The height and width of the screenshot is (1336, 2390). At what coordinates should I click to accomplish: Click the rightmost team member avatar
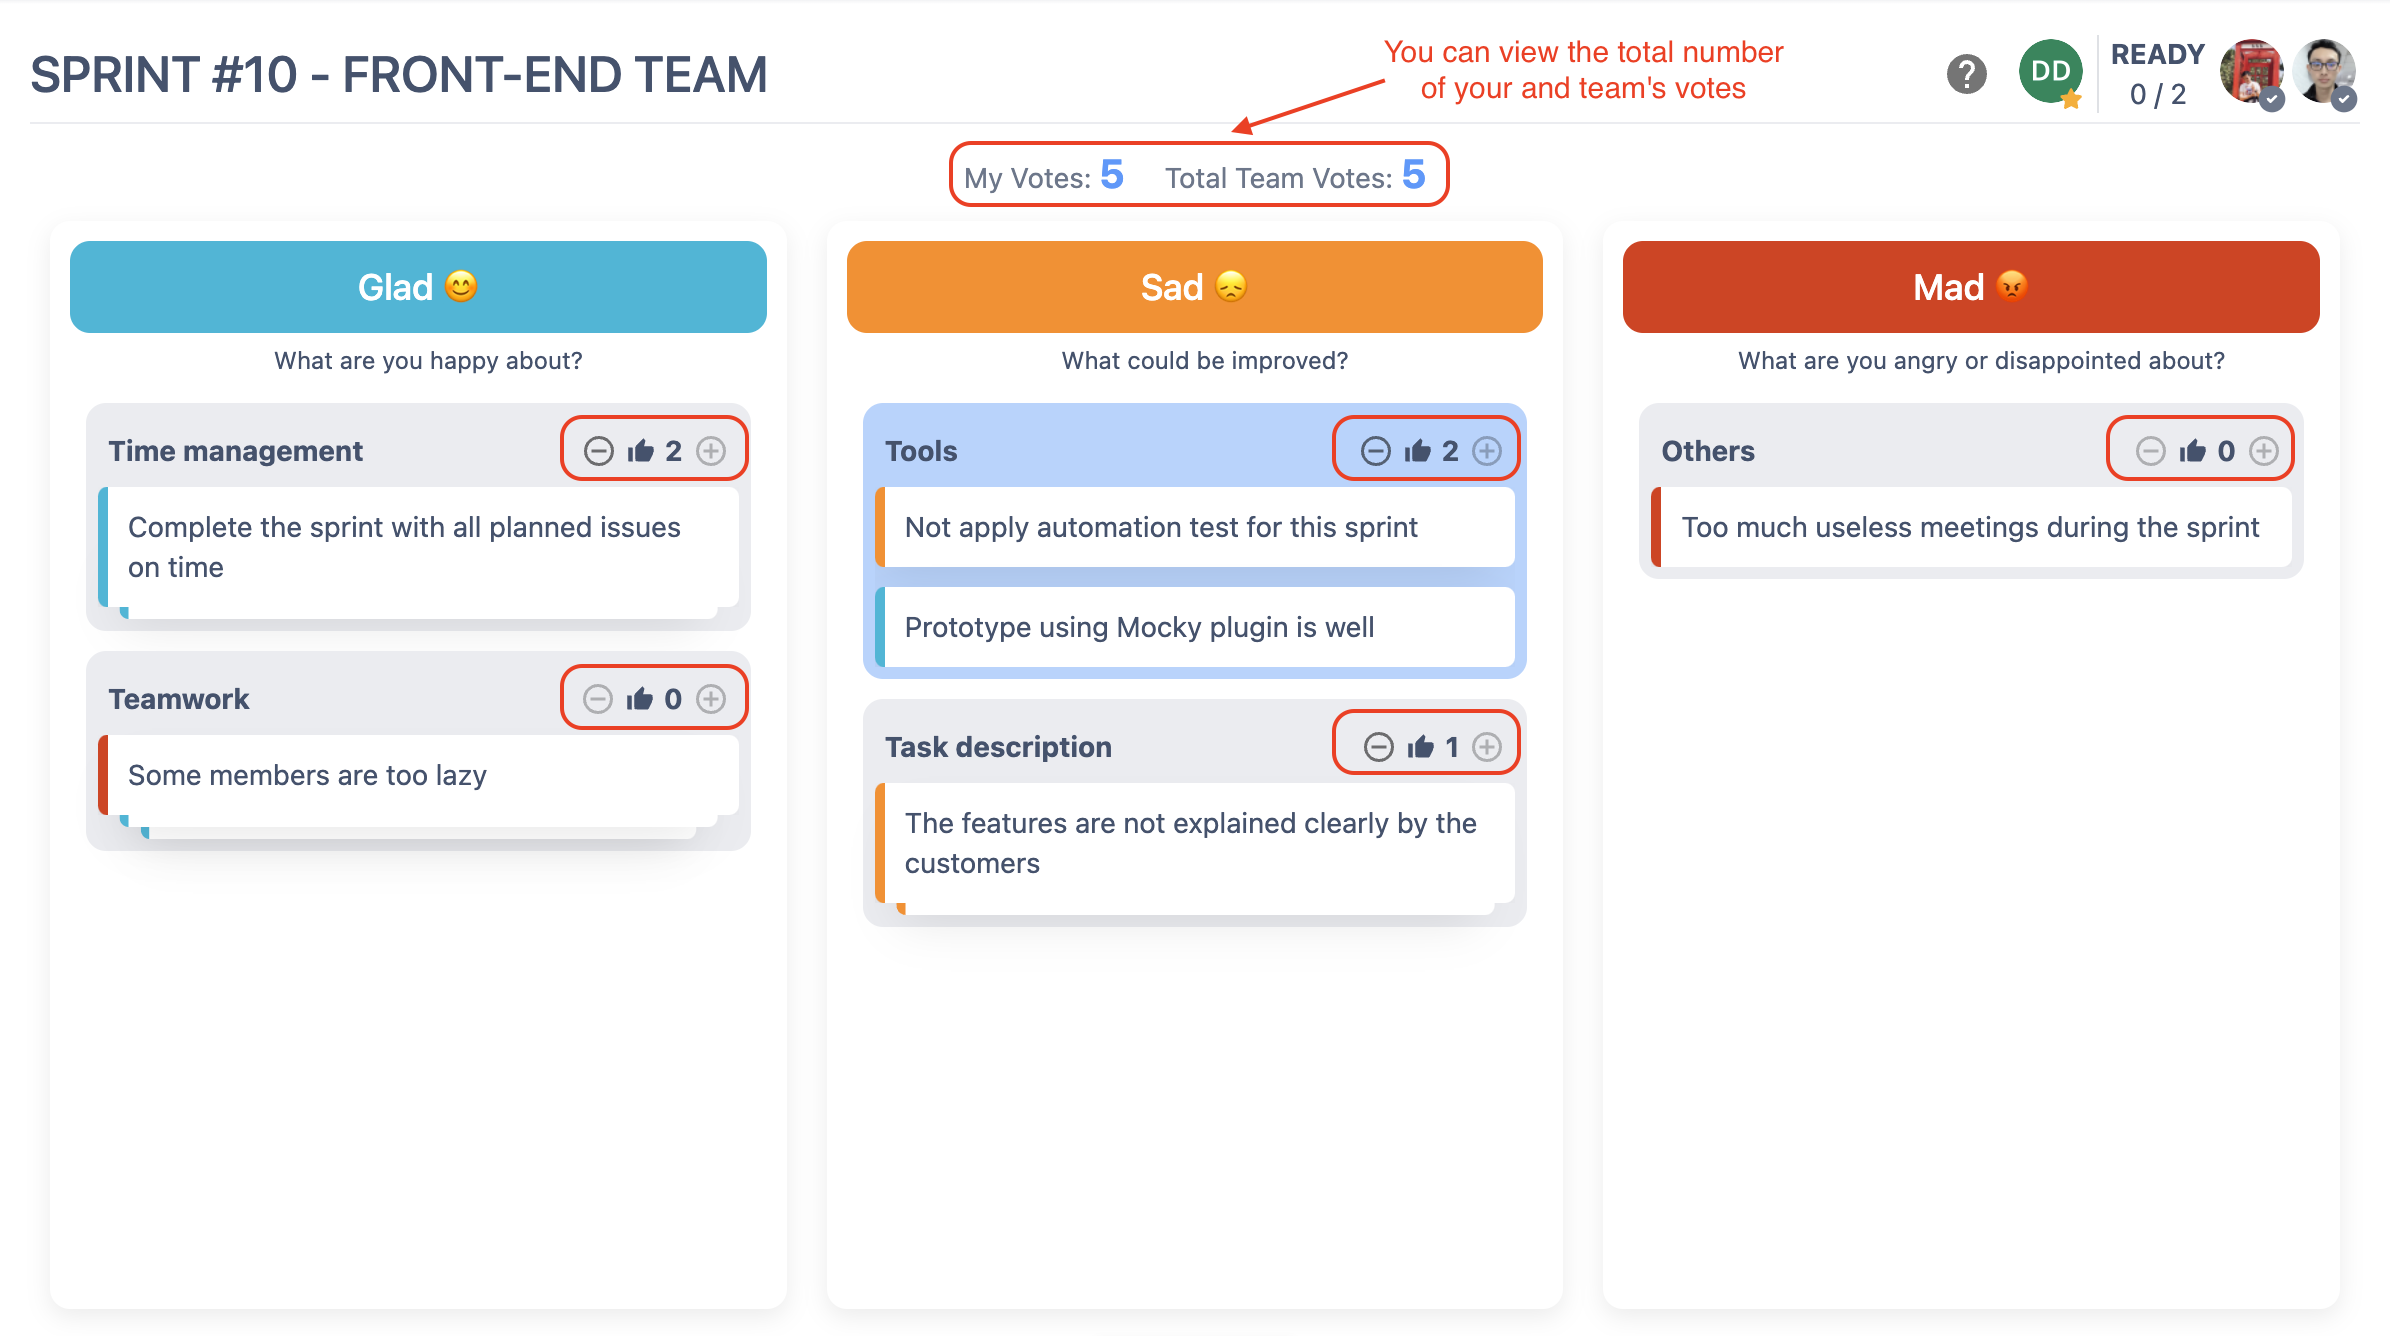(x=2324, y=72)
